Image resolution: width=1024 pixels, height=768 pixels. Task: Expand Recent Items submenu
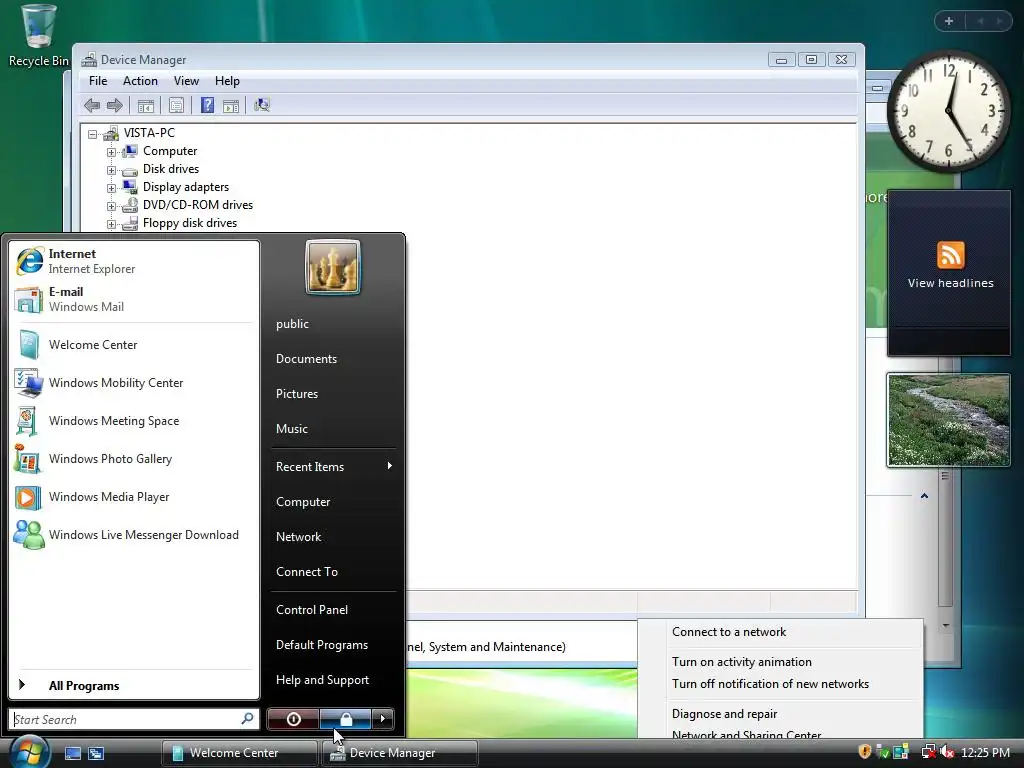click(x=333, y=466)
